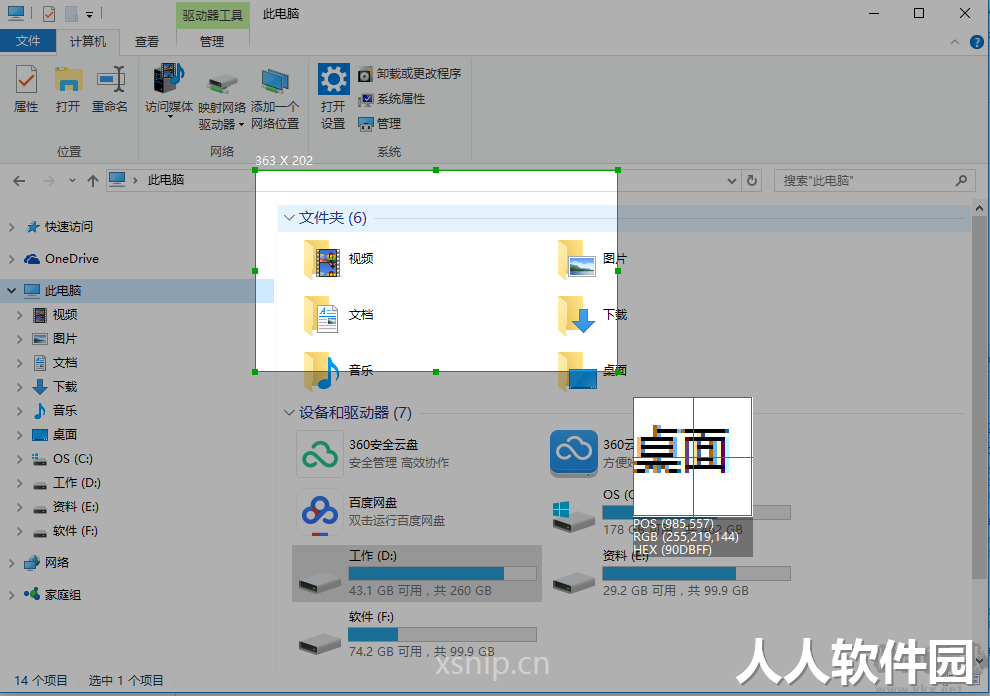Go back with the back arrow

coord(20,181)
